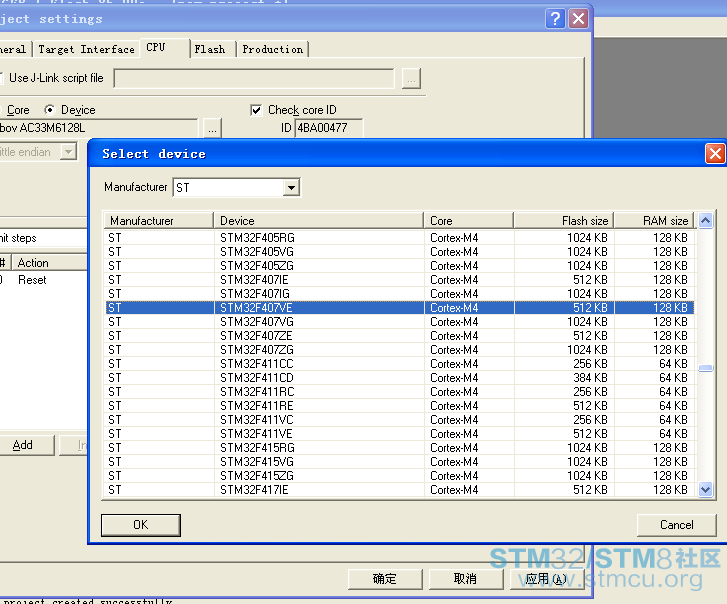Screen dimensions: 727x604
Task: Select the STM32F407VG device row
Action: 400,322
